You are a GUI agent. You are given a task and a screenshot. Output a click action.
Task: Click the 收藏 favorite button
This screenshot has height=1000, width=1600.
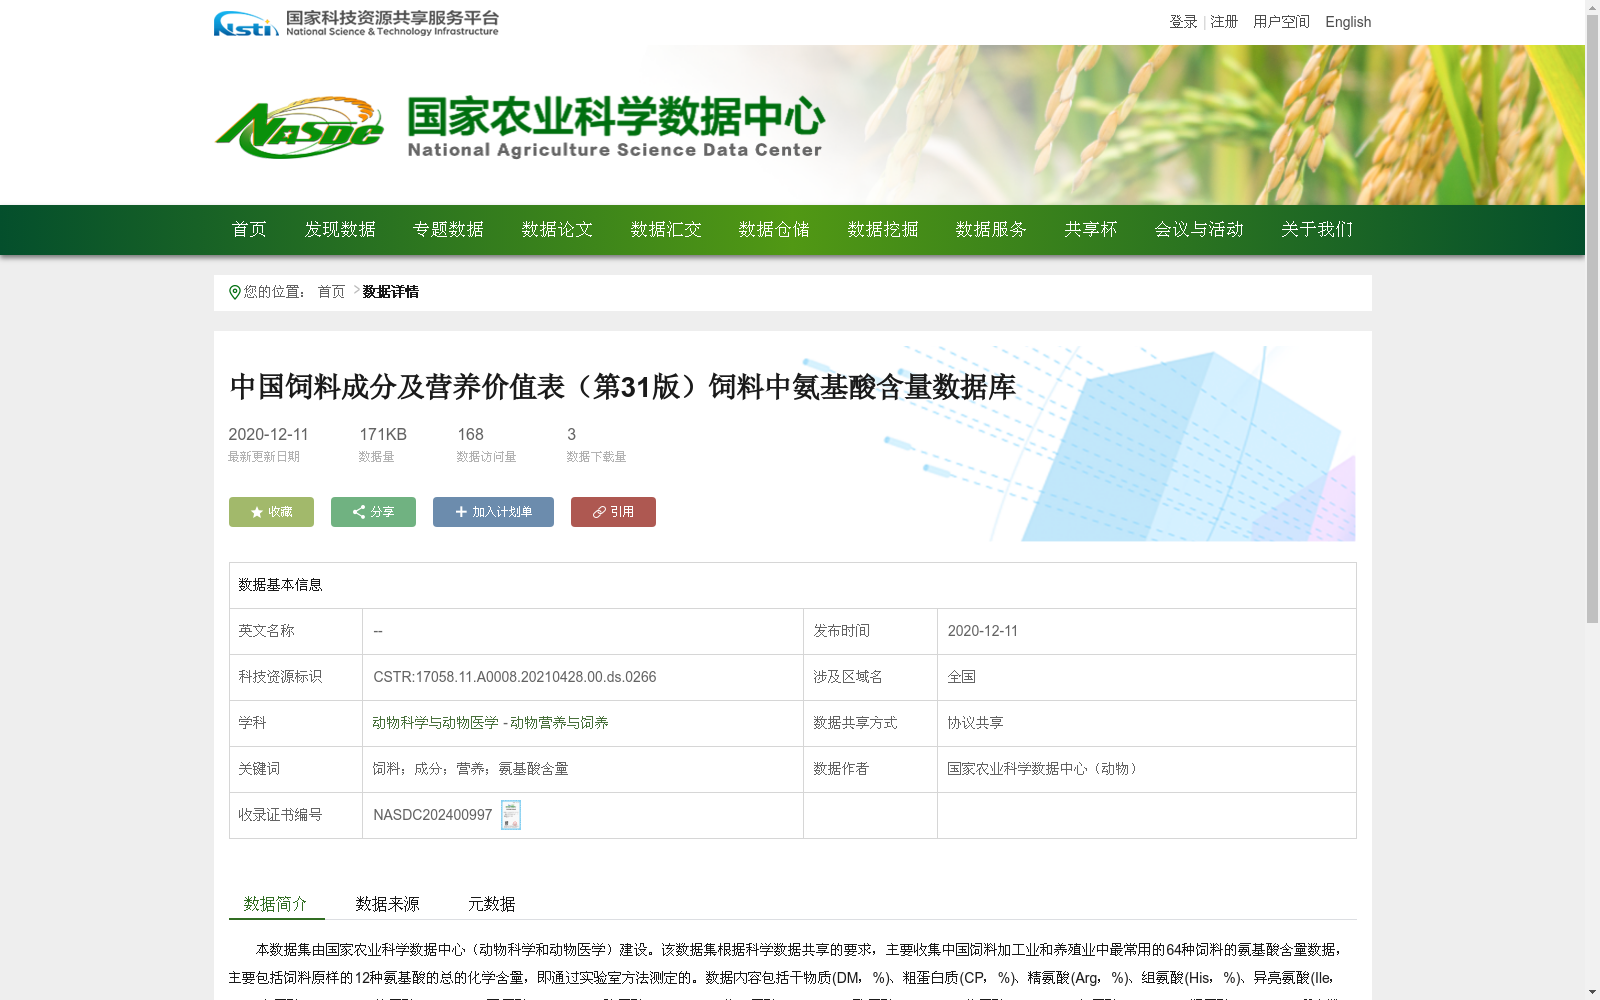click(x=271, y=512)
